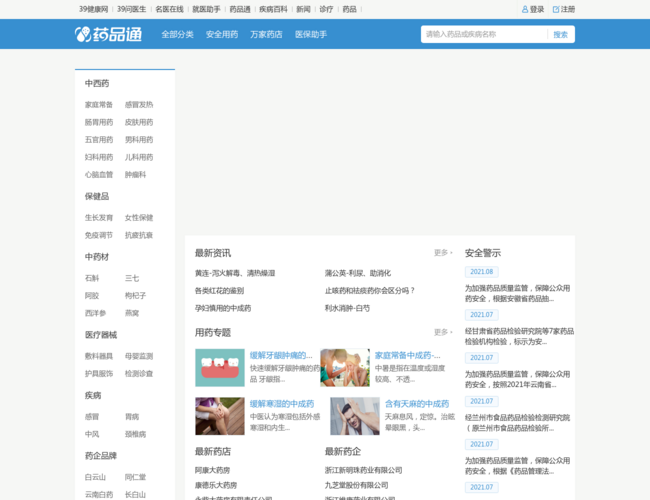The height and width of the screenshot is (500, 650).
Task: Open 检测诊查 category
Action: pyautogui.click(x=139, y=374)
